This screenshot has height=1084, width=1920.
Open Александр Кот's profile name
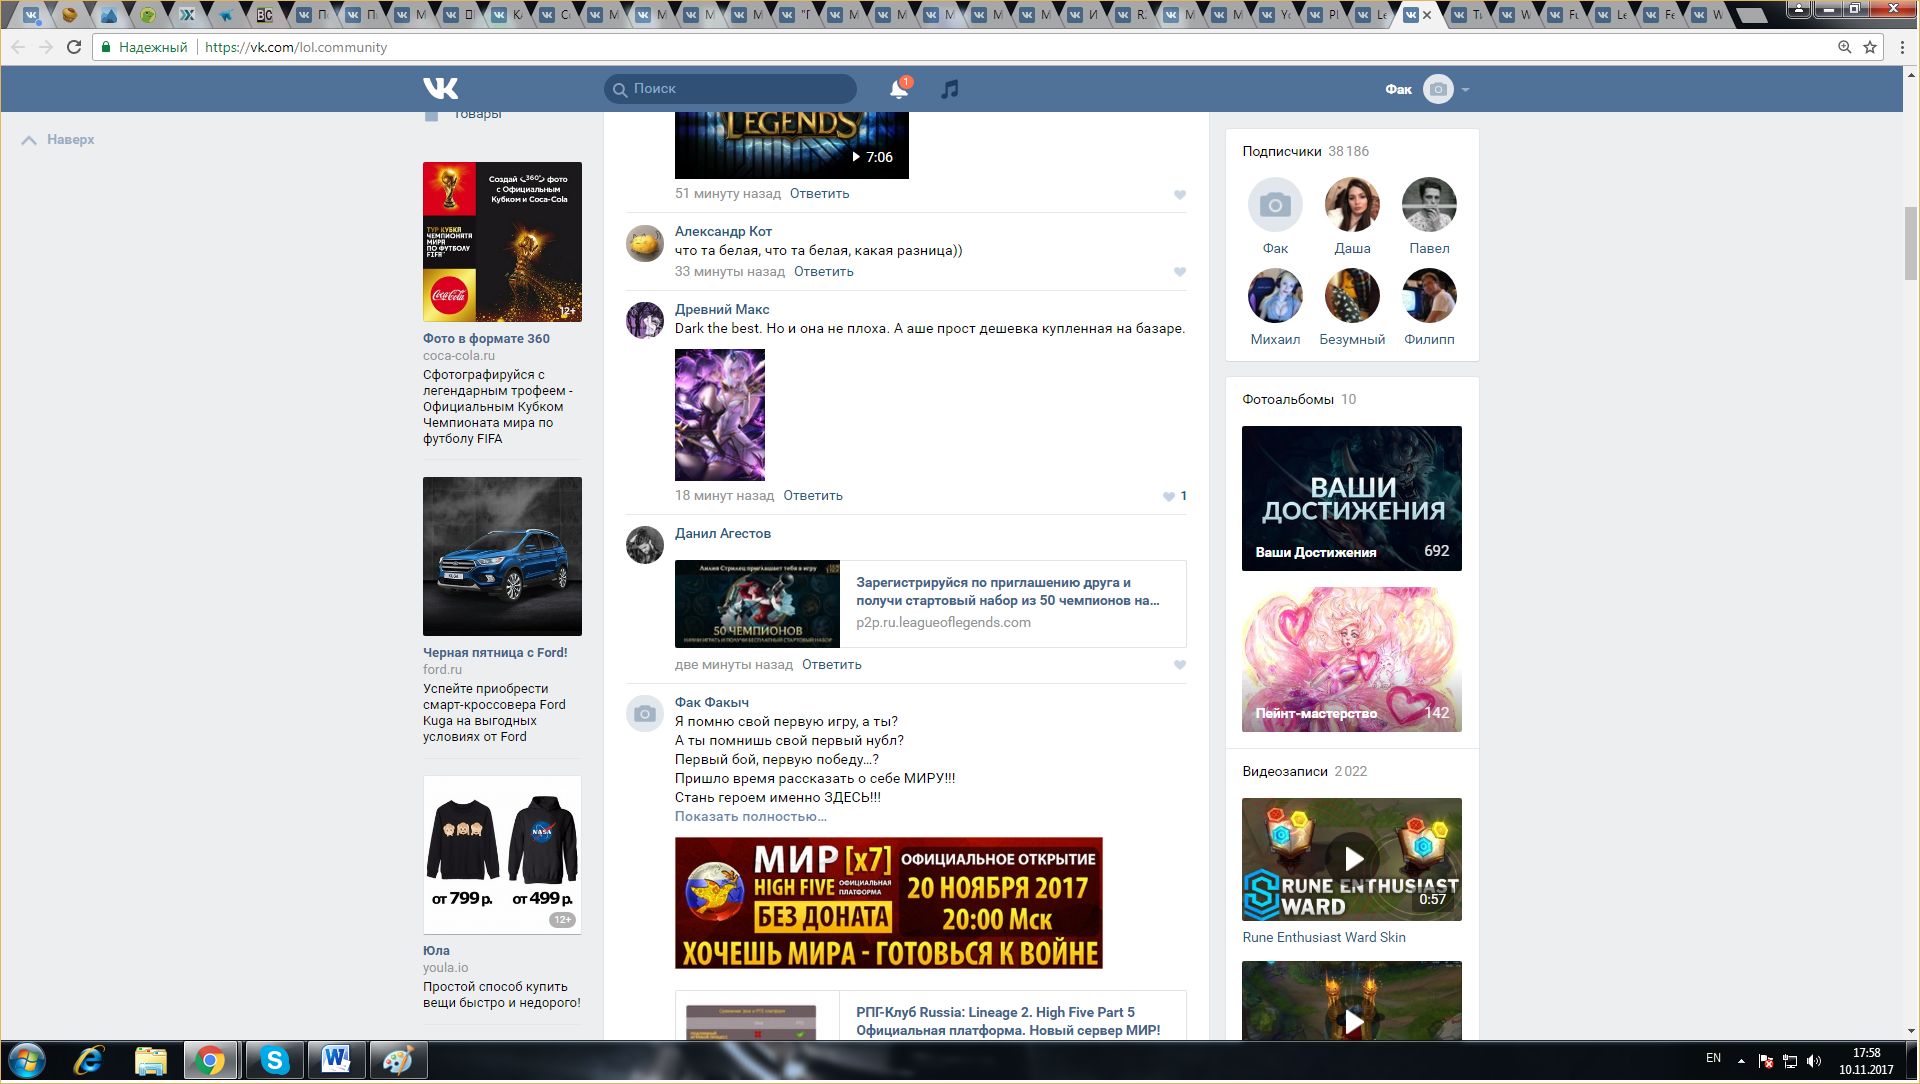click(x=723, y=232)
